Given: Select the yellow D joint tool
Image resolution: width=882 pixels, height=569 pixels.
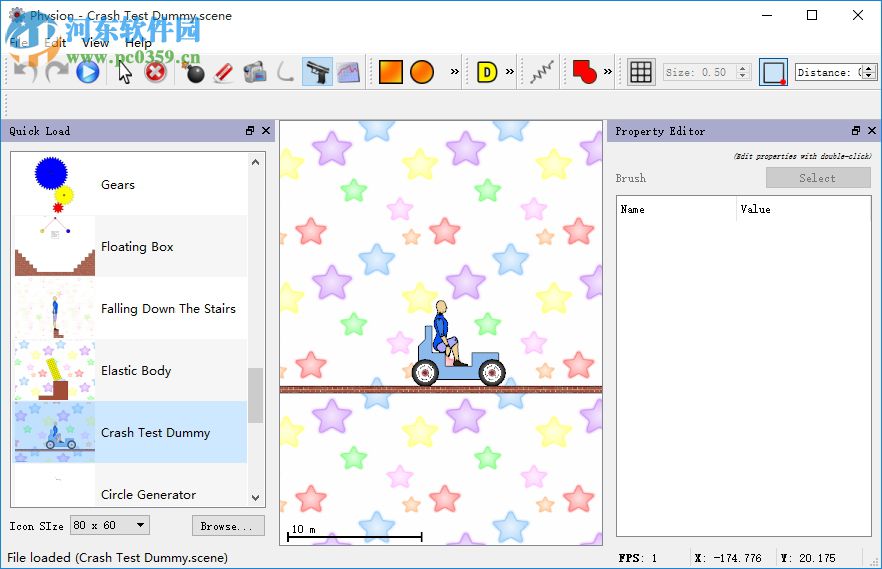Looking at the screenshot, I should [x=487, y=72].
